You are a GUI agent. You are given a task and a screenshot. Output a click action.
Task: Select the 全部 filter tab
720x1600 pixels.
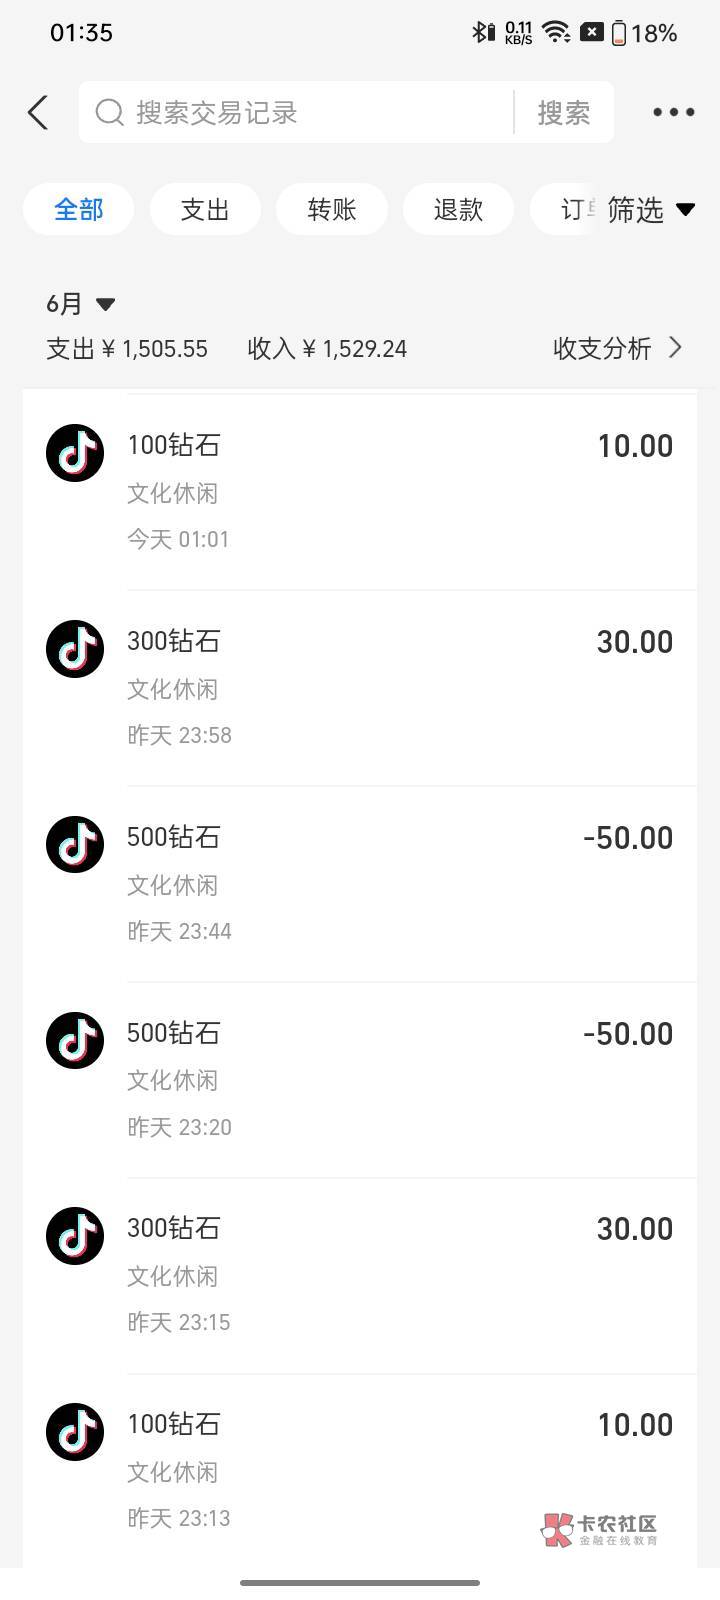[x=78, y=210]
